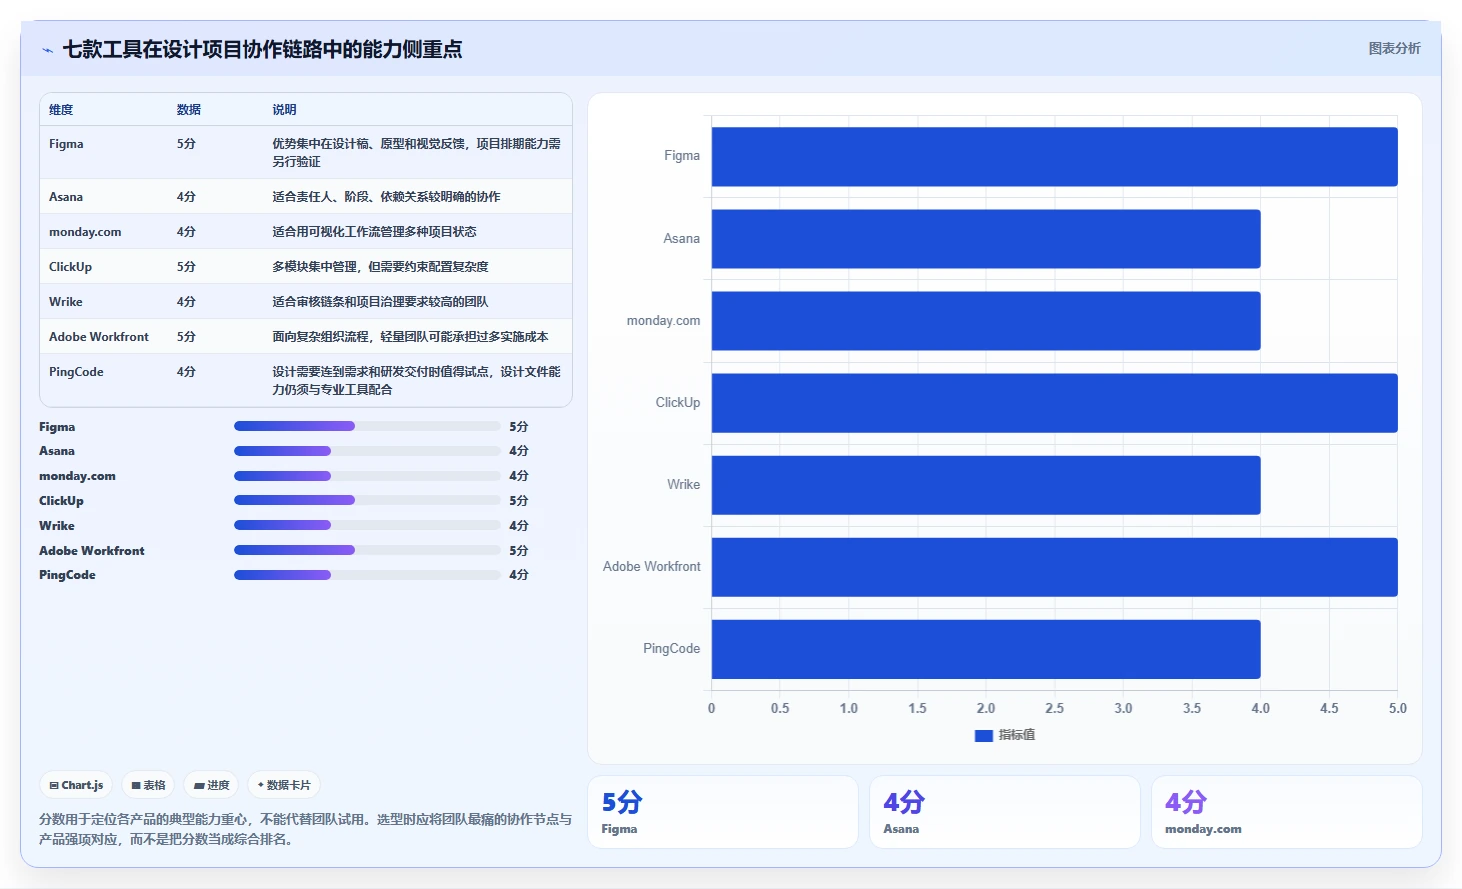Image resolution: width=1462 pixels, height=889 pixels.
Task: Click the bold Wrike label in progress list
Action: tap(57, 526)
